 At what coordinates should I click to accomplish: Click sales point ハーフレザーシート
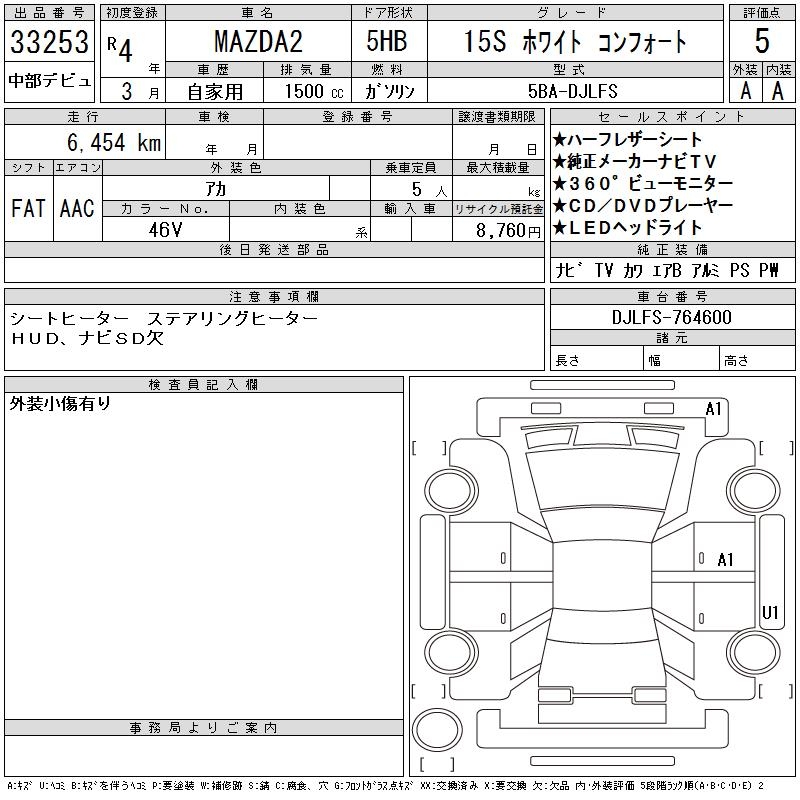coord(627,139)
